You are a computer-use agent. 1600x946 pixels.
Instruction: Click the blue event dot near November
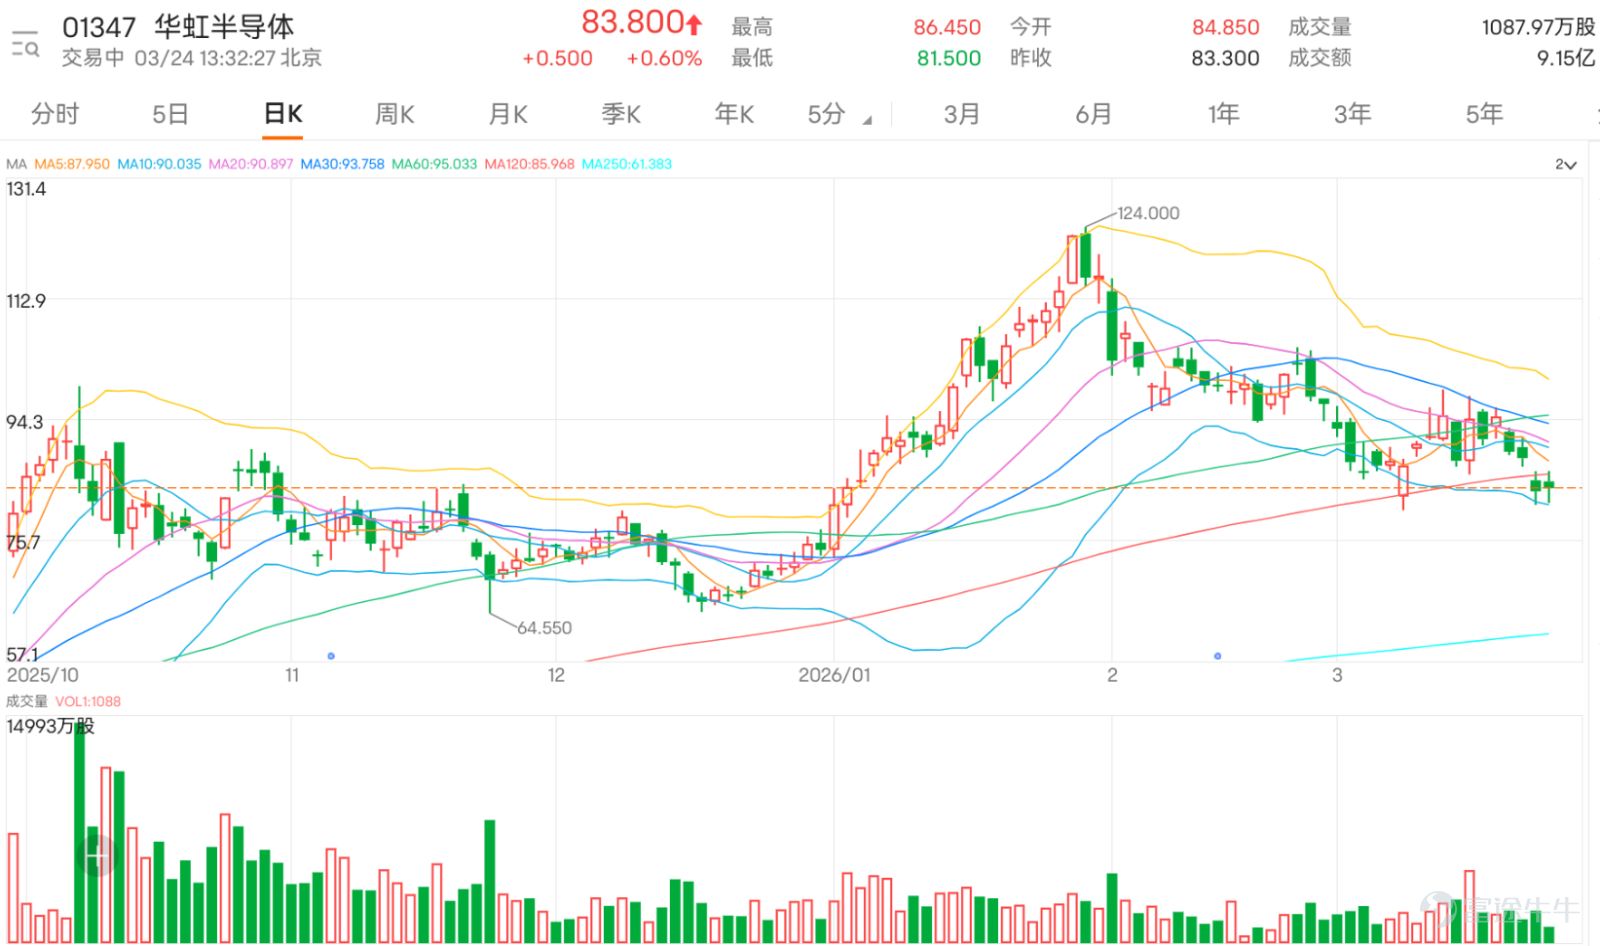pyautogui.click(x=331, y=656)
